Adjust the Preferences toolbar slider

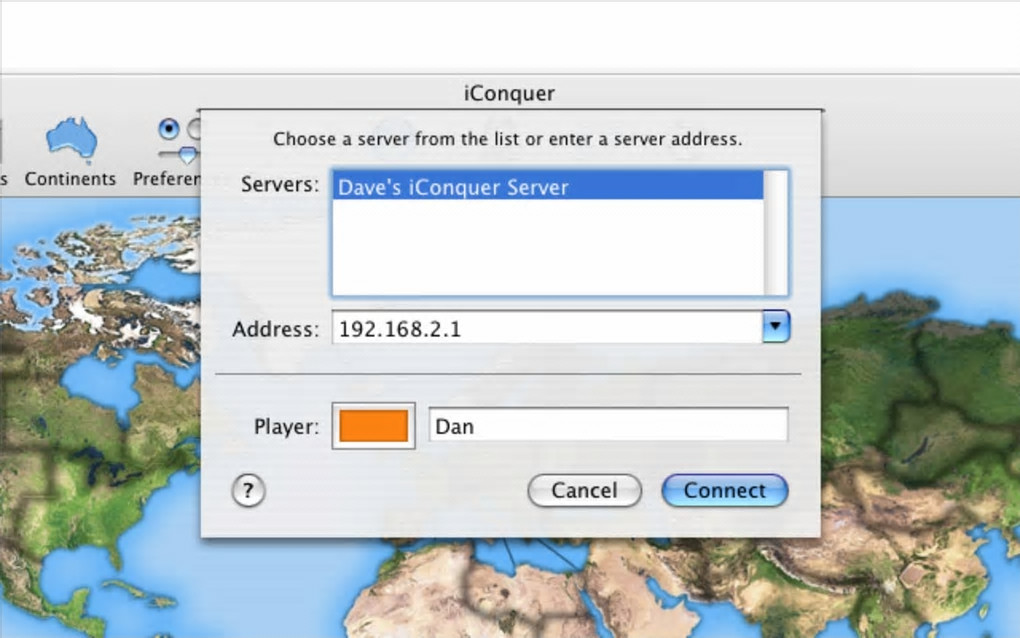coord(187,155)
